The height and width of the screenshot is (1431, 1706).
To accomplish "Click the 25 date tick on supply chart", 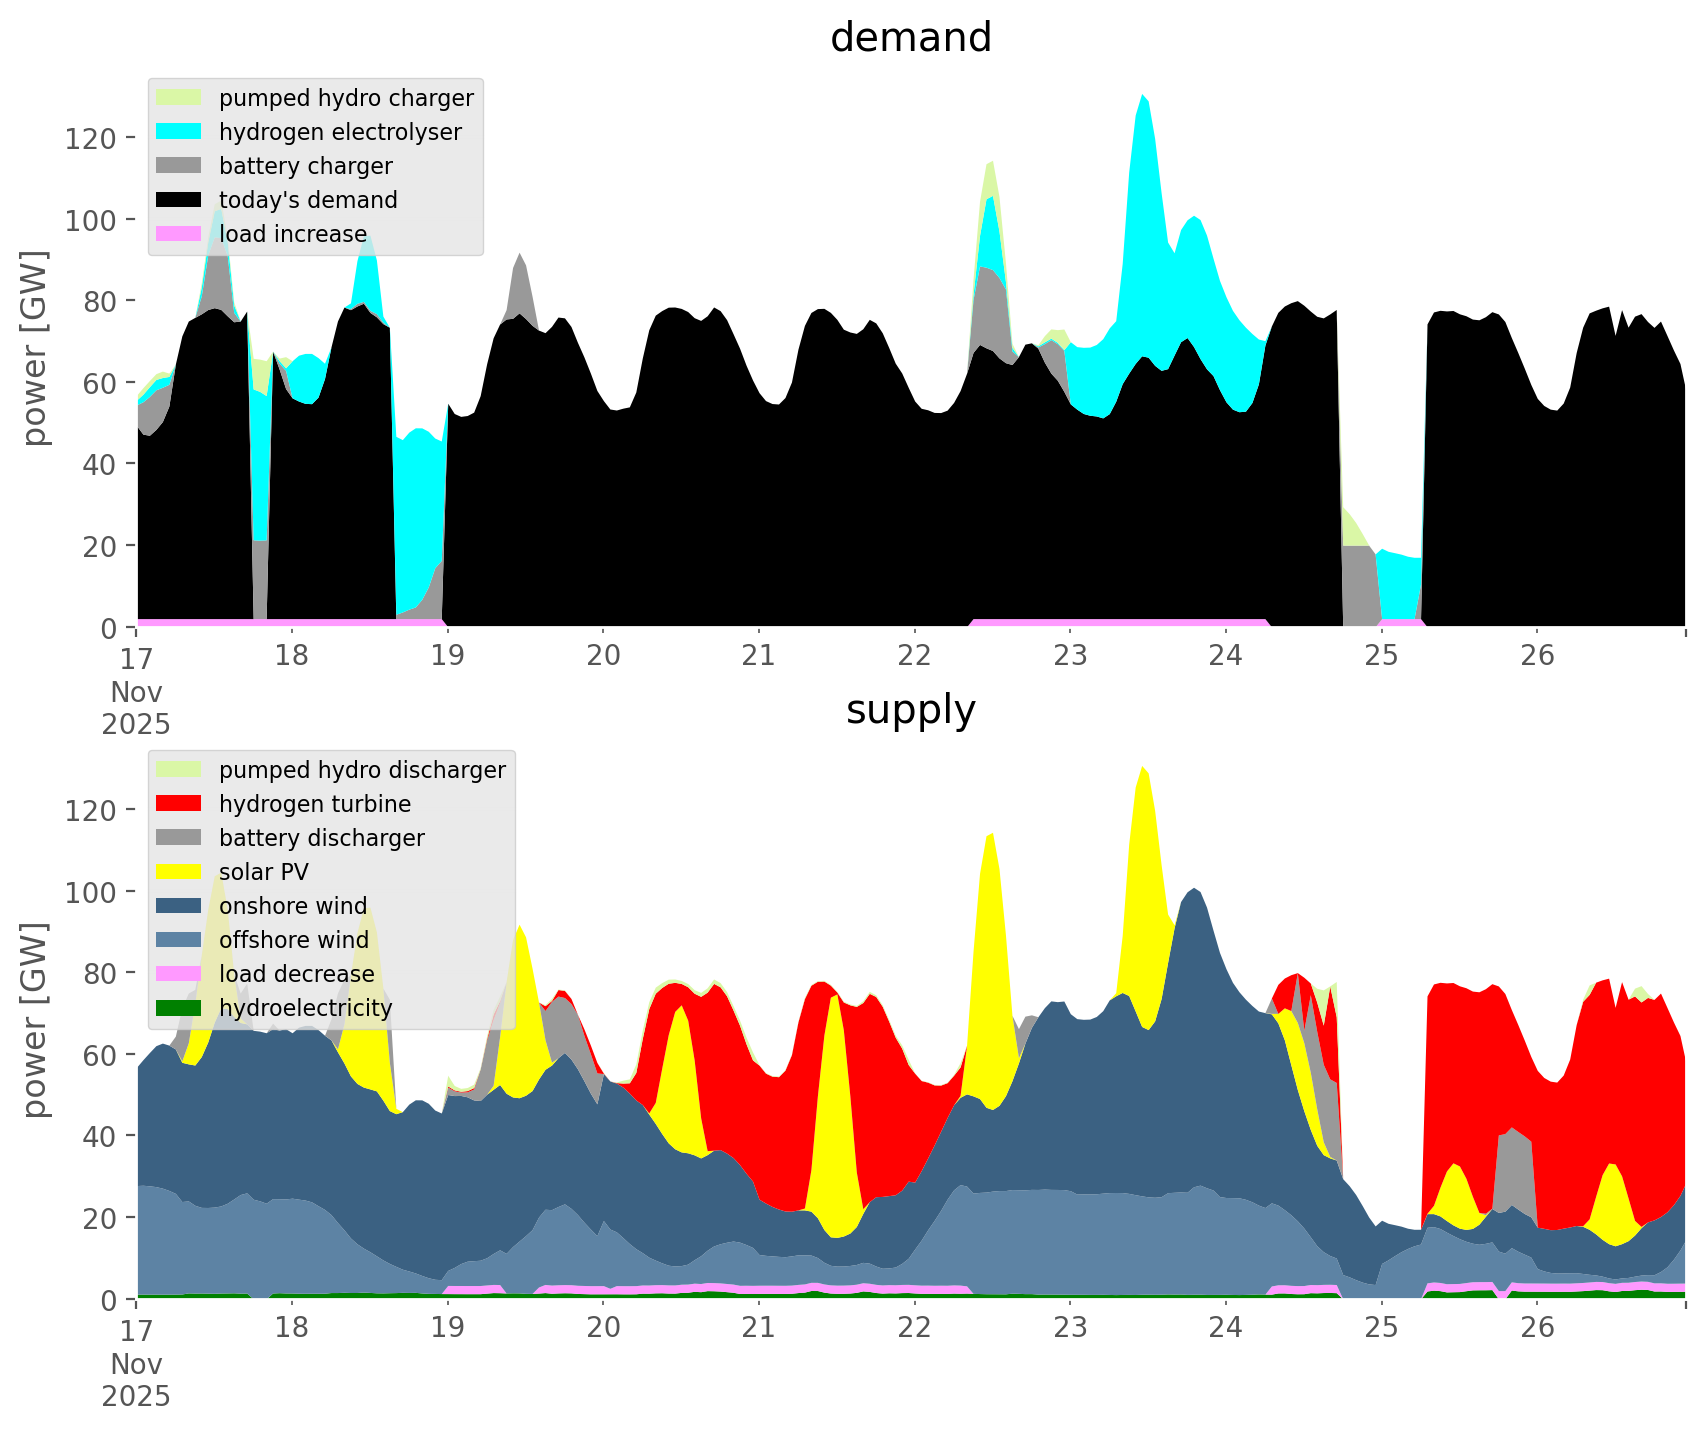I will [1381, 1328].
